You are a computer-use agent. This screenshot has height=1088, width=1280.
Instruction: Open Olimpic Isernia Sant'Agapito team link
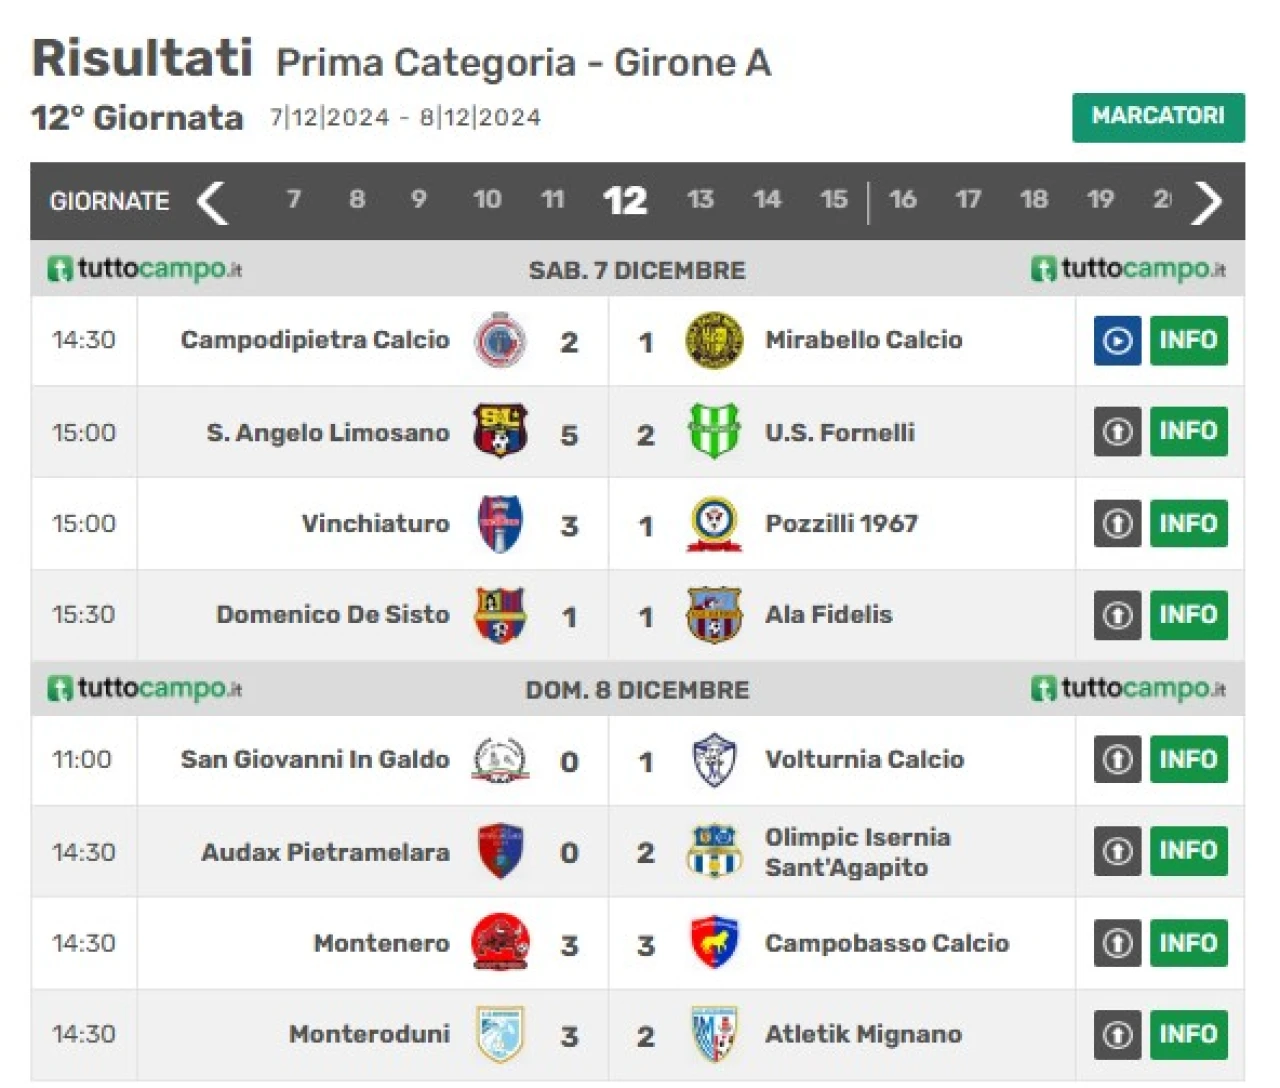click(x=857, y=852)
